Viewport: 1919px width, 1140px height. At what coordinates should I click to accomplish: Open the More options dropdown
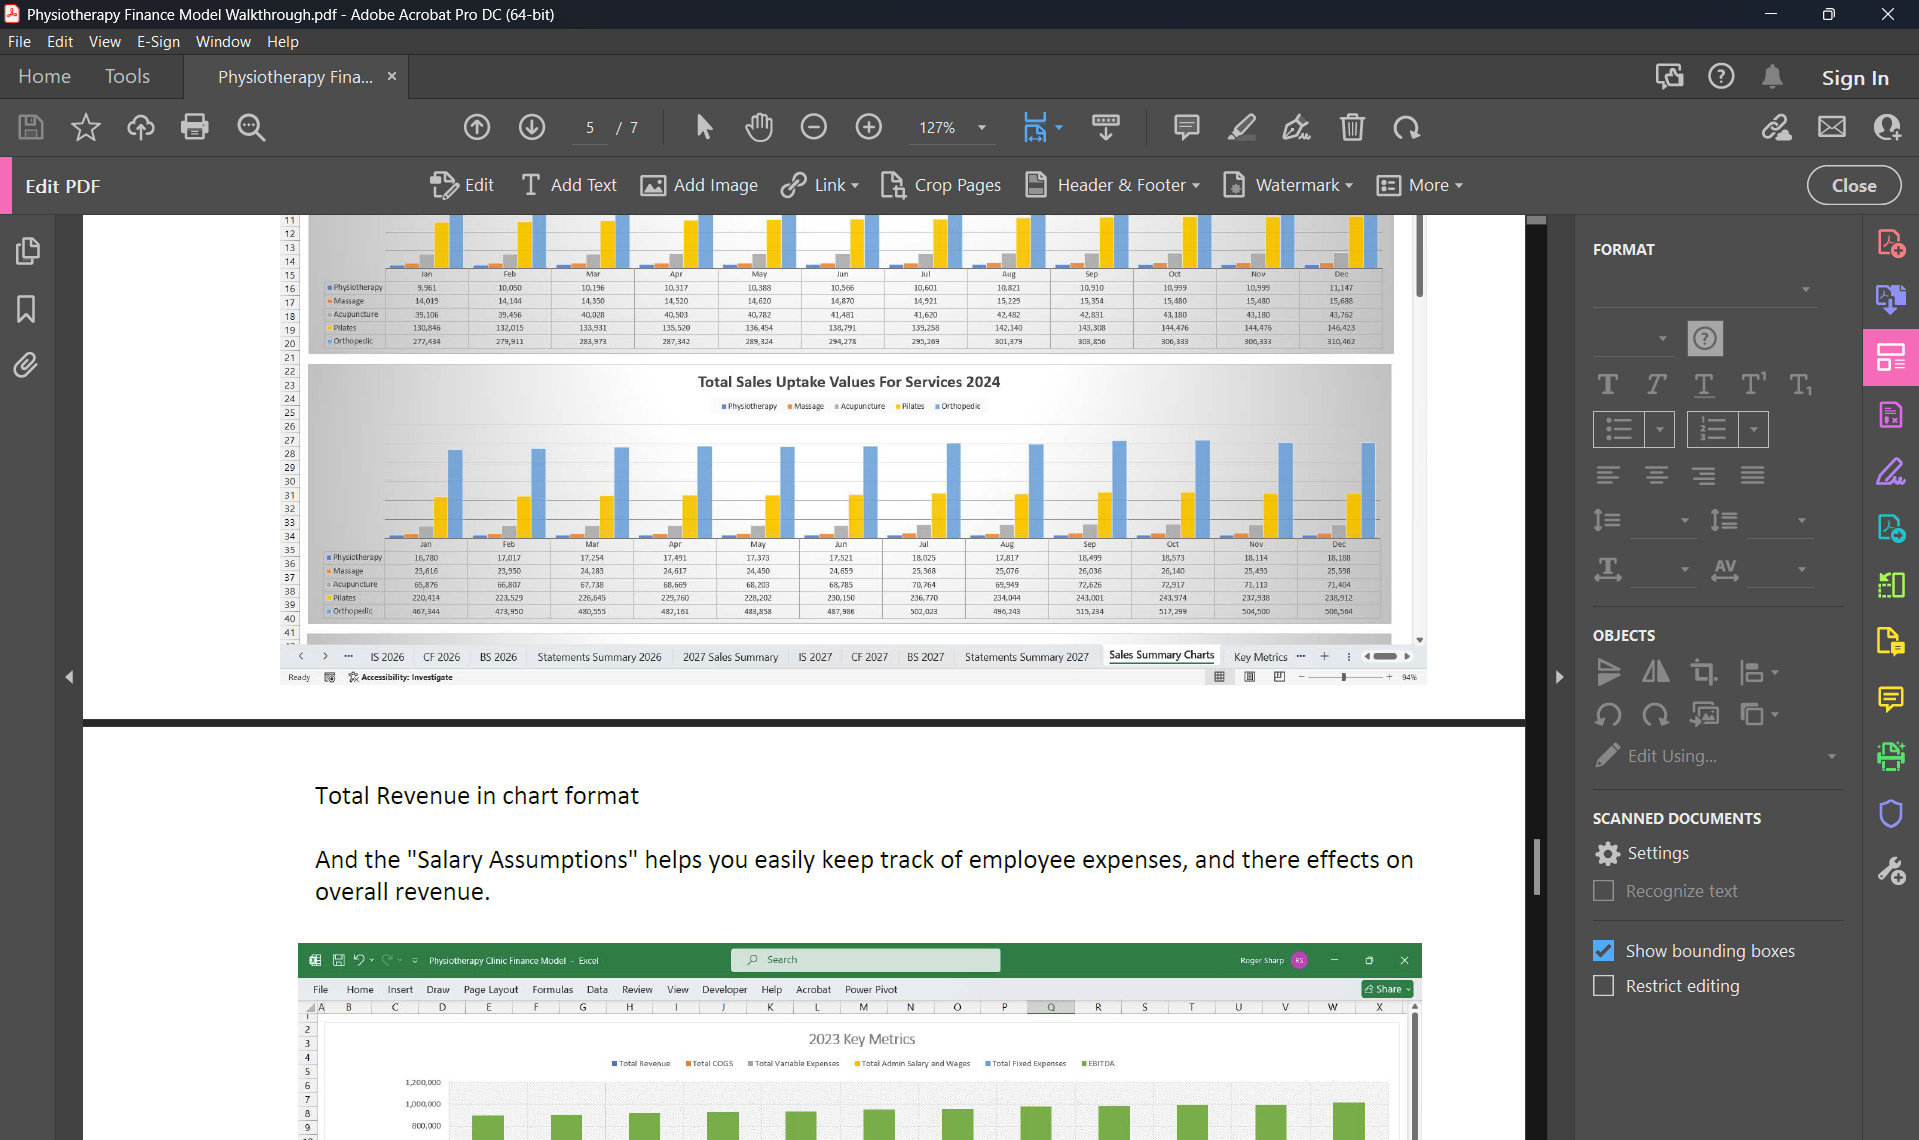click(1420, 186)
